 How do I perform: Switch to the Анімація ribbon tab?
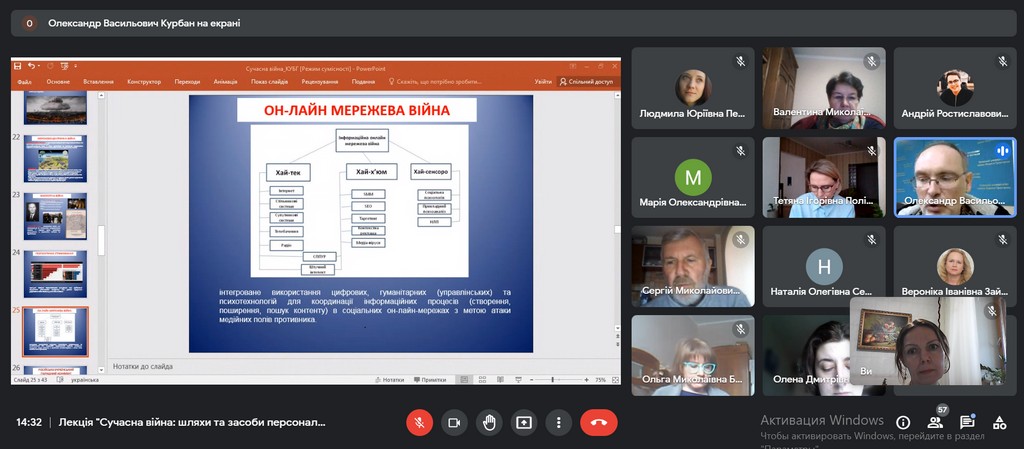[x=225, y=82]
